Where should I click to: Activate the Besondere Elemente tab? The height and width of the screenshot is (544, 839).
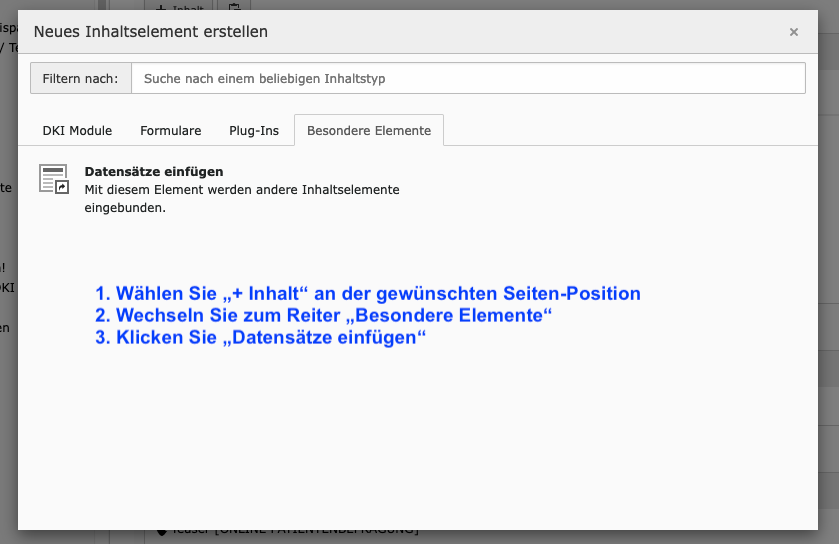(368, 131)
